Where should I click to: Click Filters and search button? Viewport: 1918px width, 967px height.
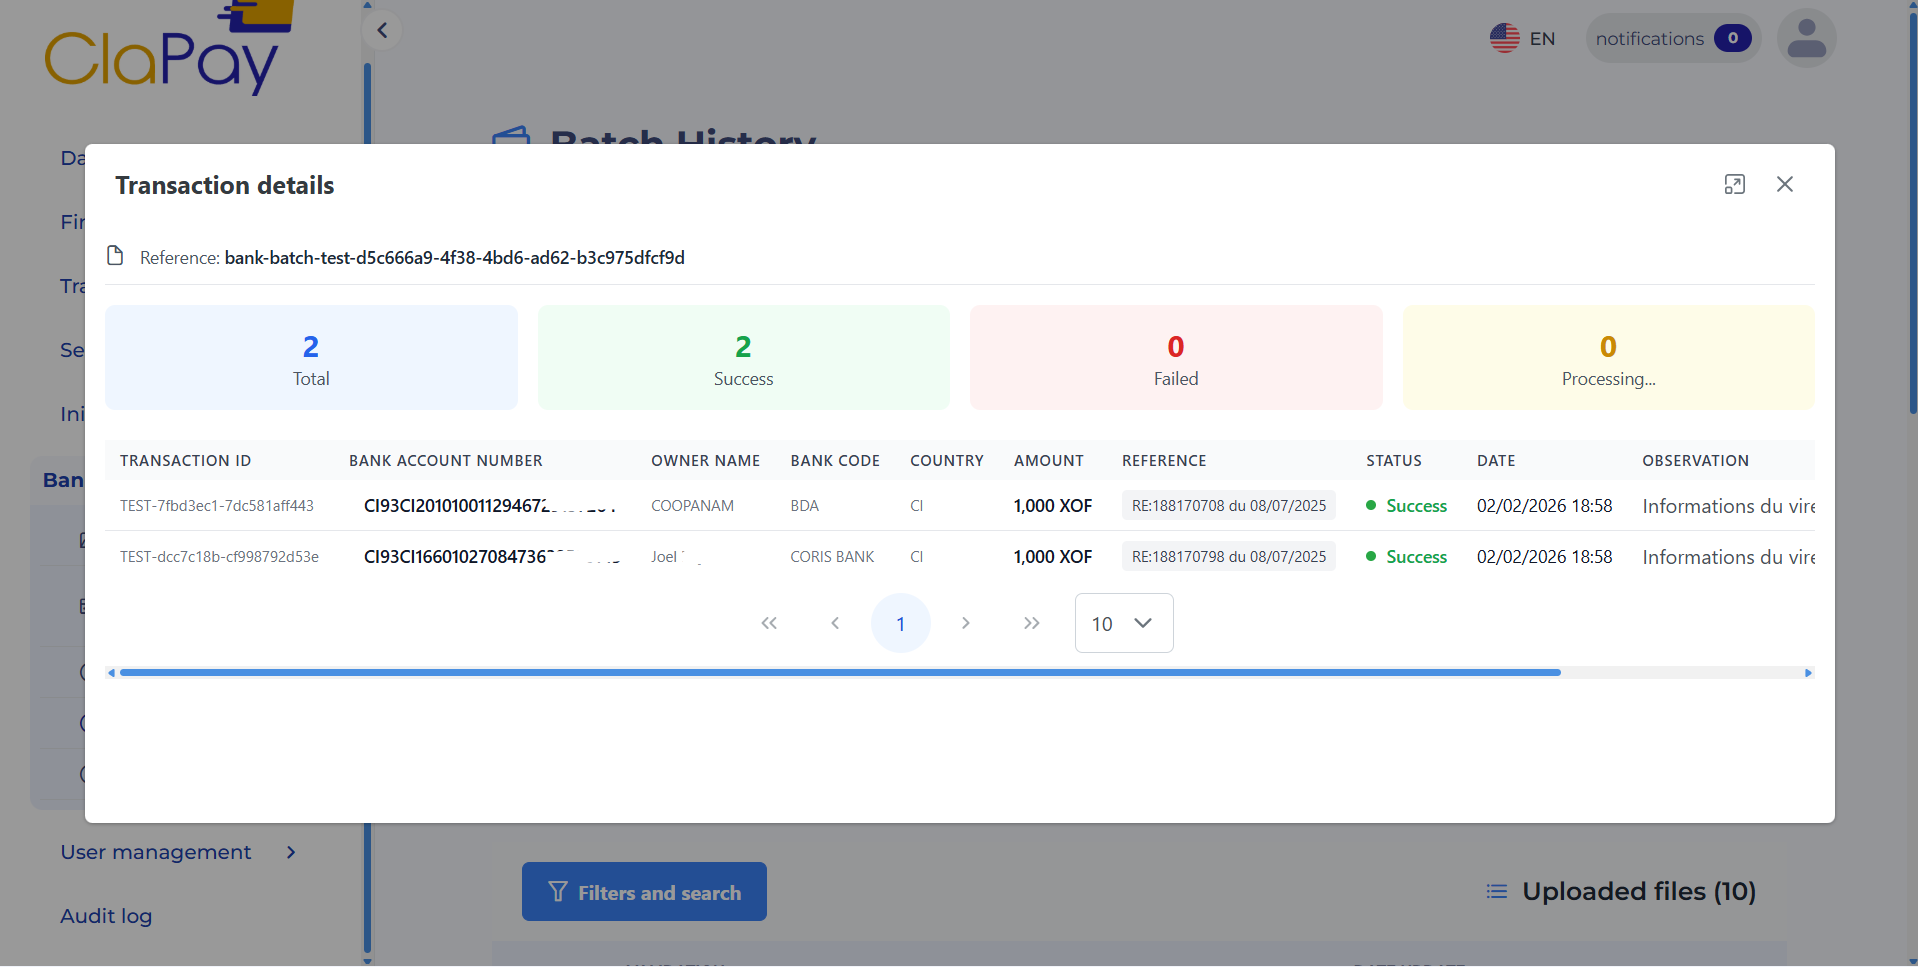point(644,892)
